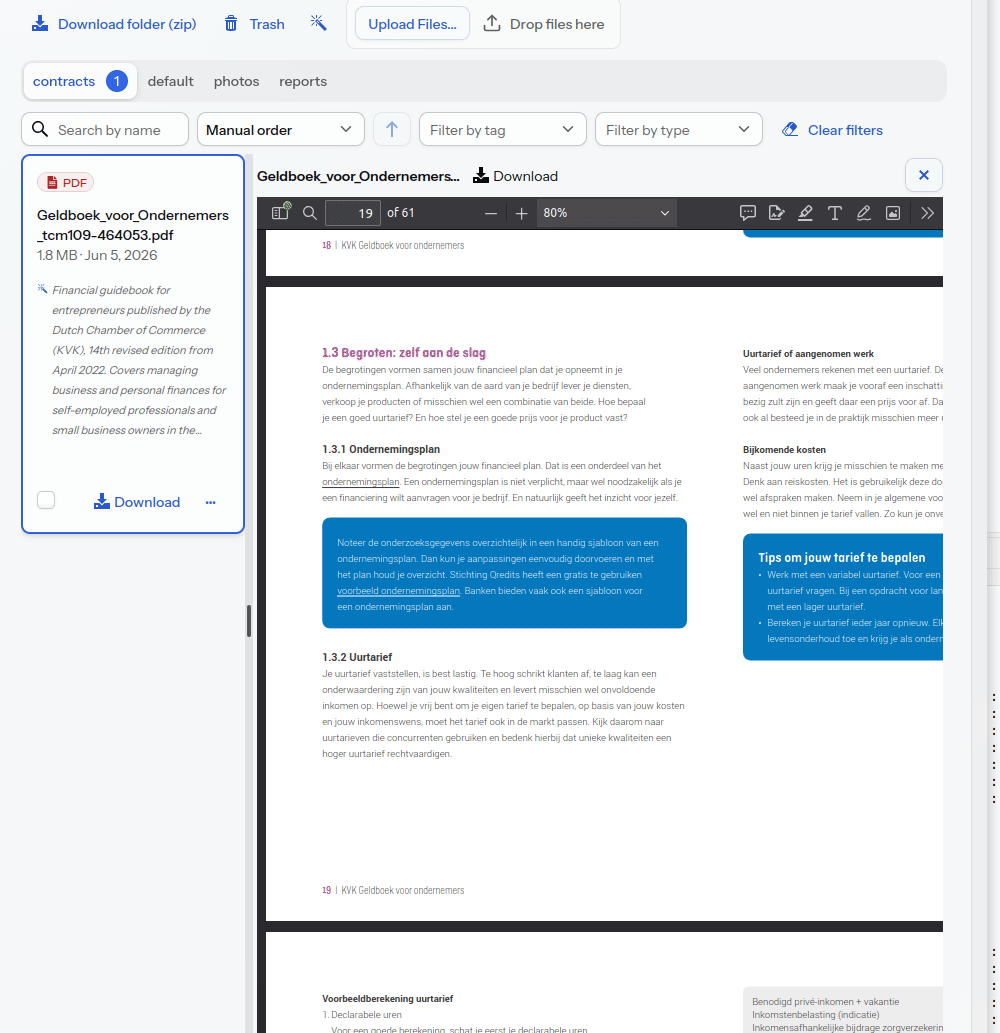
Task: Focus the Search by name field
Action: pyautogui.click(x=105, y=130)
